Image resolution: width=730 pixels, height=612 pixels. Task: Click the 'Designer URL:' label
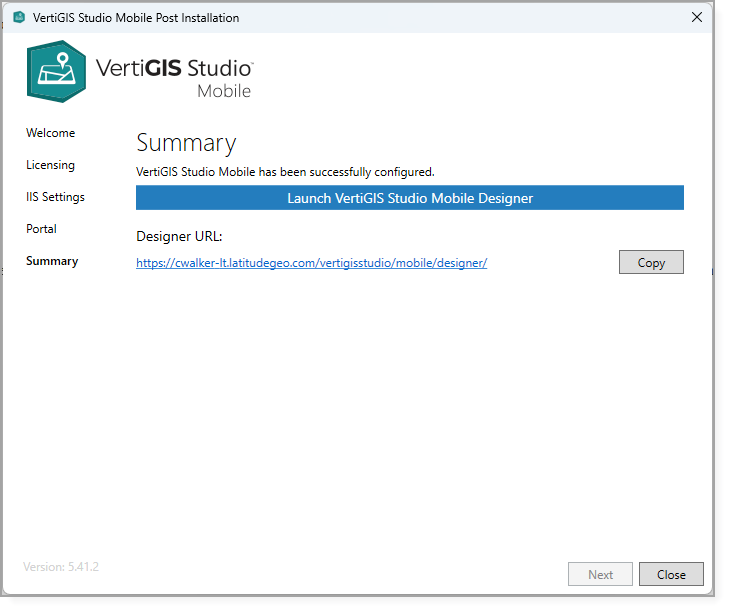click(x=179, y=236)
